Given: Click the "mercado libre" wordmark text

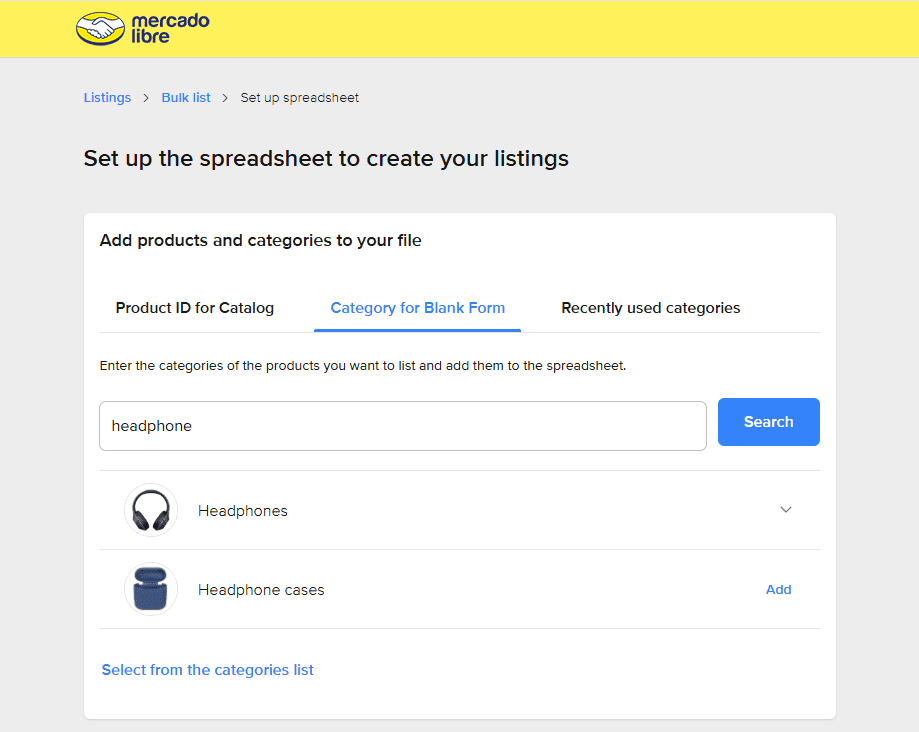Looking at the screenshot, I should (170, 28).
